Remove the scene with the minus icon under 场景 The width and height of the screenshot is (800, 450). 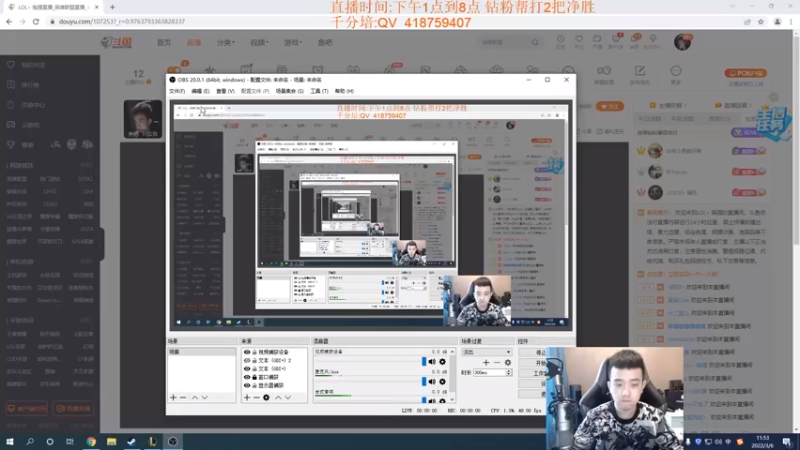click(x=183, y=397)
